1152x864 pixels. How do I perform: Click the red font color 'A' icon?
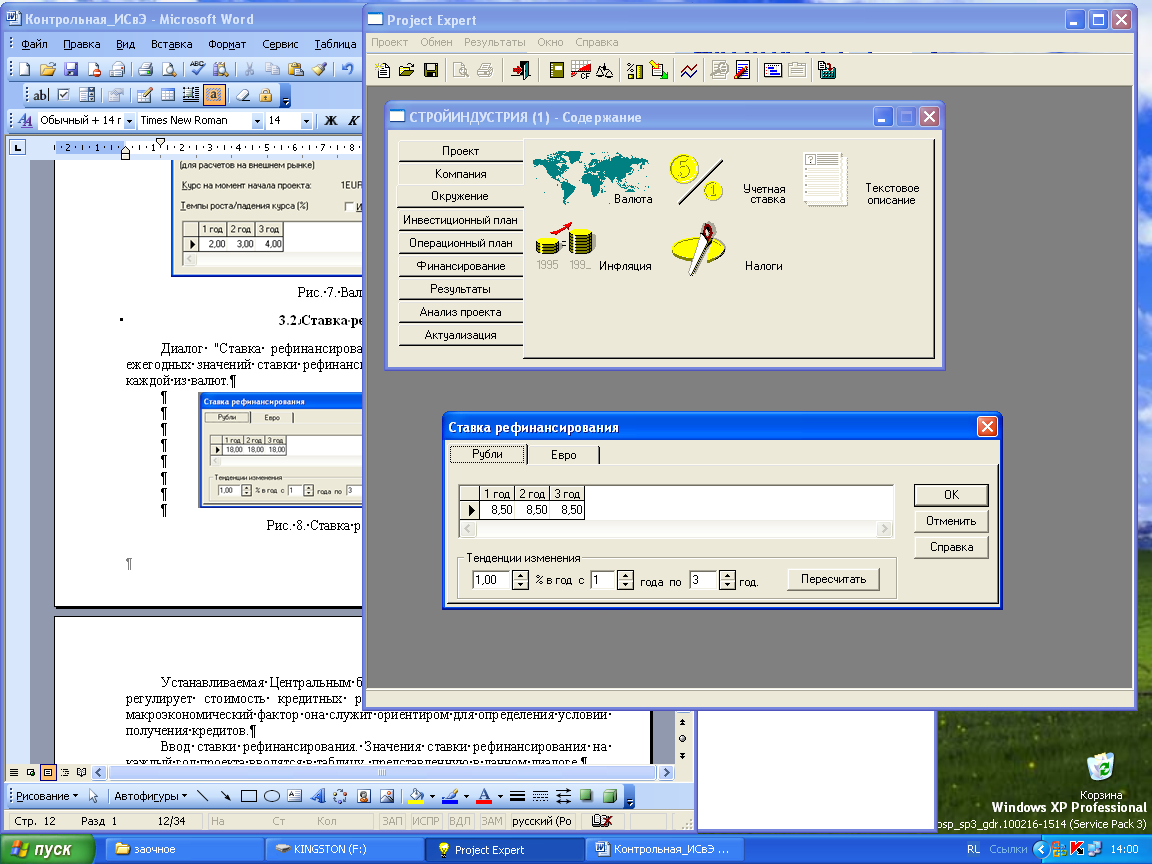click(x=484, y=796)
